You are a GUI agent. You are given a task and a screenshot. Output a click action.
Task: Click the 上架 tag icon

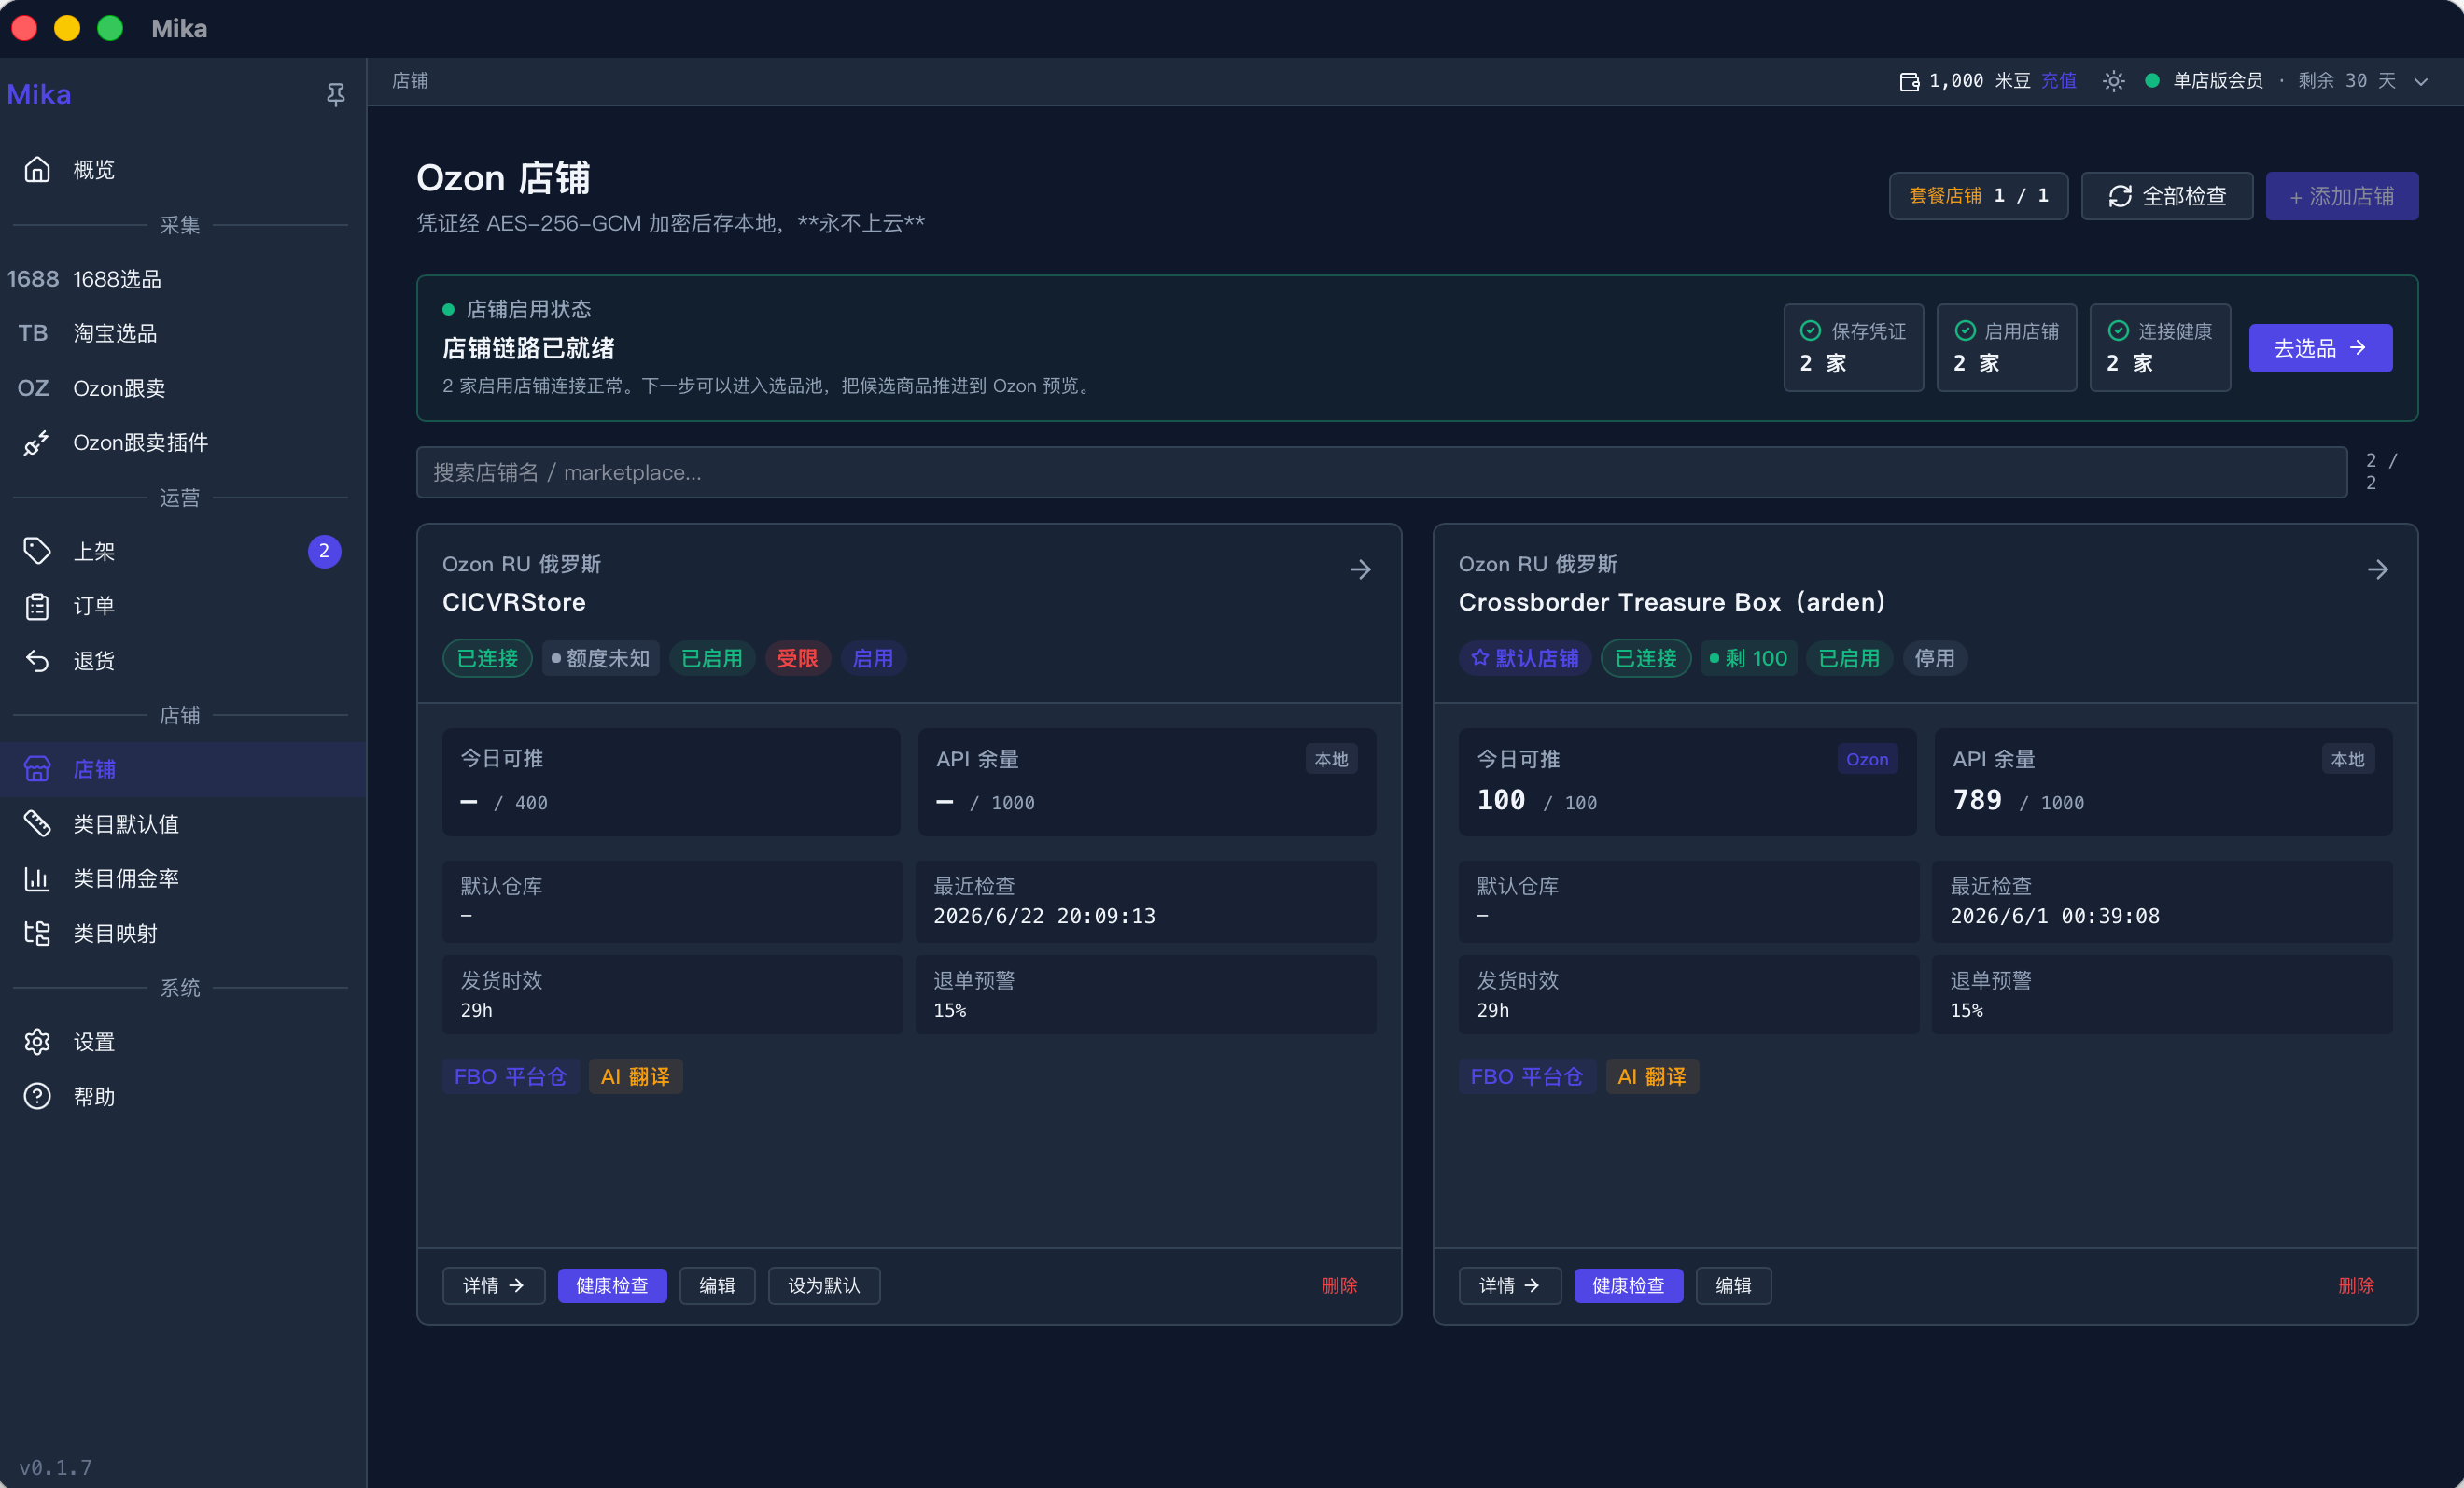coord(37,551)
